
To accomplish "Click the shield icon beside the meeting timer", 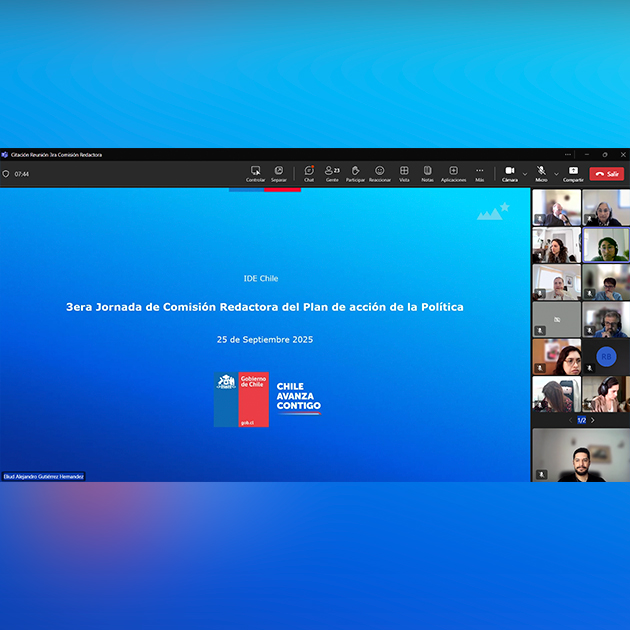I will click(x=6, y=174).
